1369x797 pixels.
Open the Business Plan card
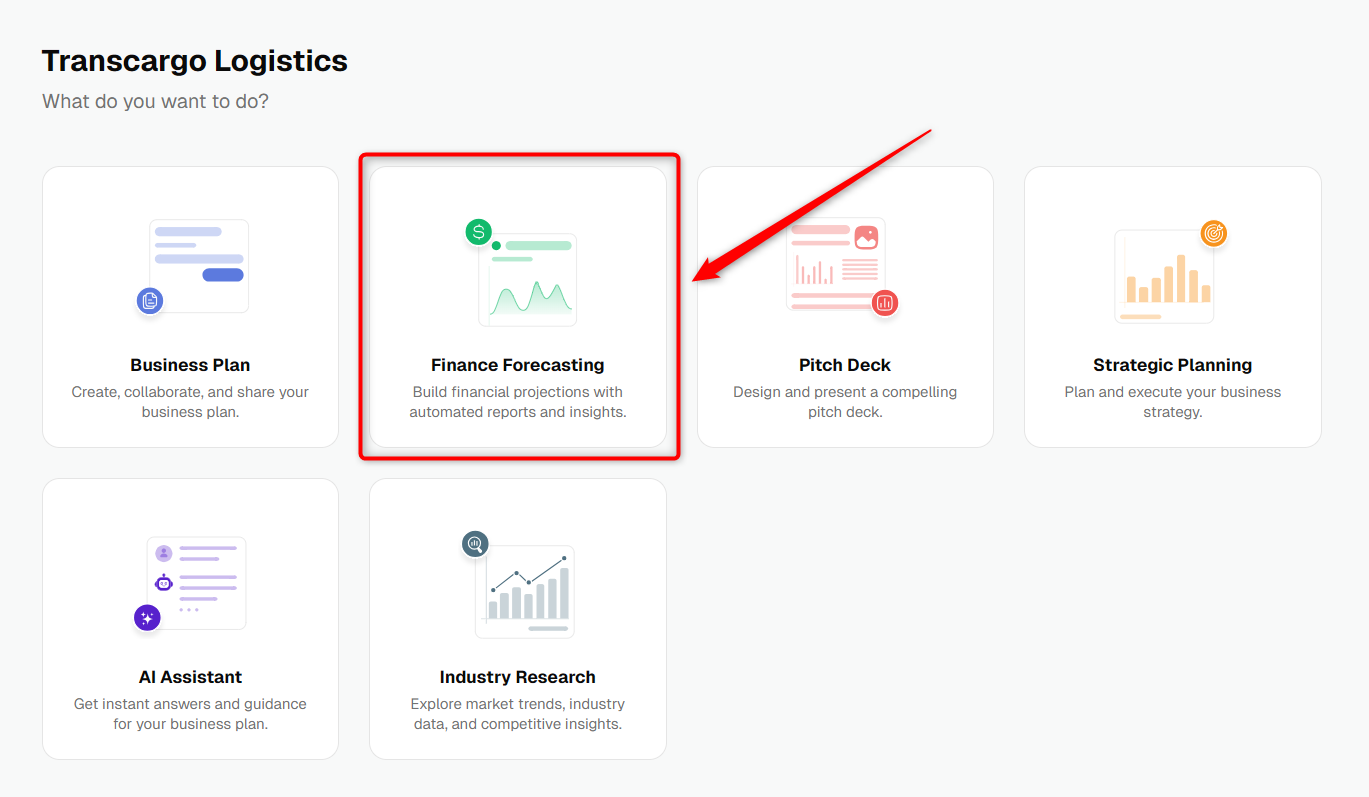(x=190, y=307)
